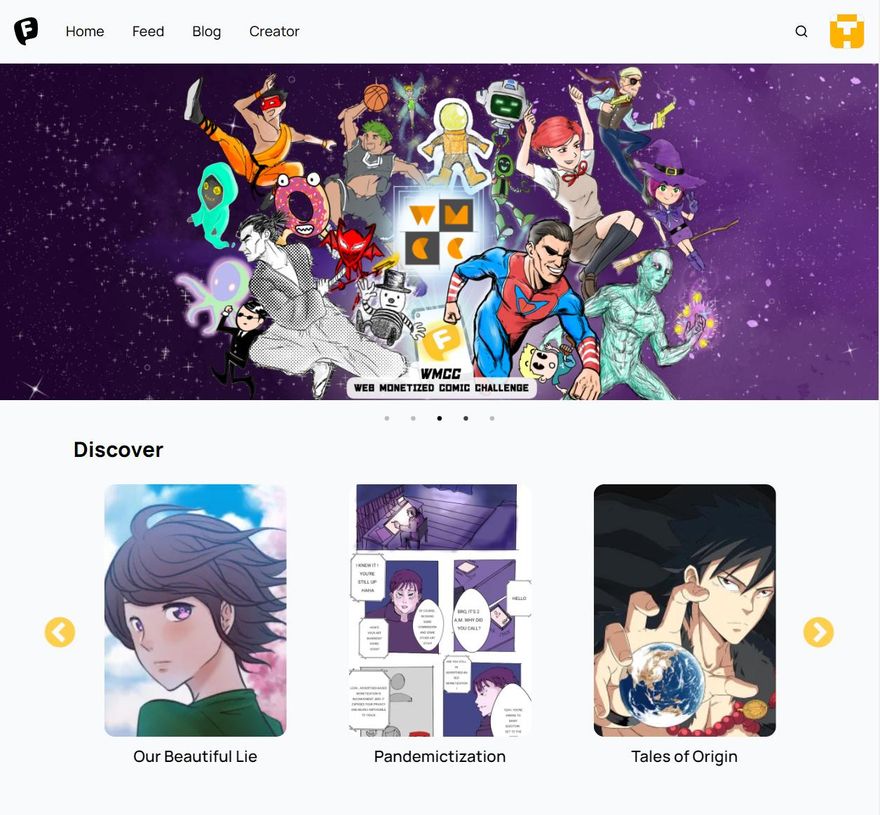The image size is (880, 815).
Task: Jump to the fourth banner carousel dot
Action: click(x=466, y=418)
